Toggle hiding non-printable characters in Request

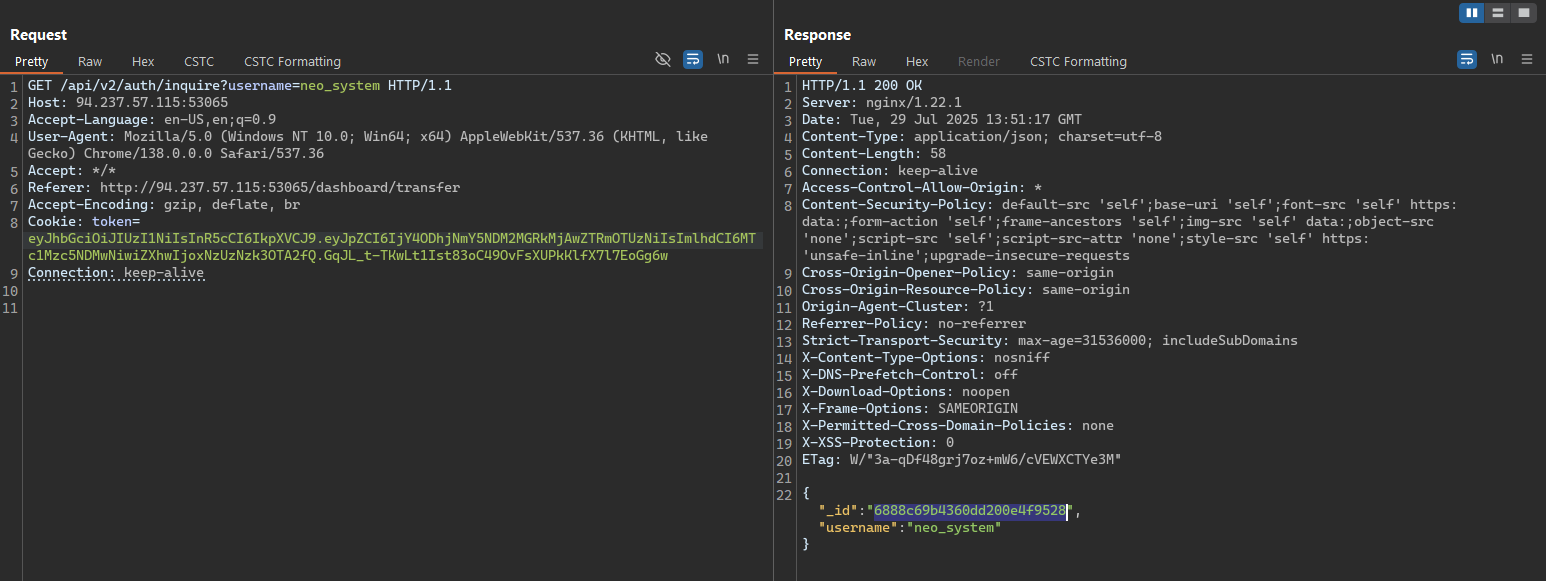(662, 60)
